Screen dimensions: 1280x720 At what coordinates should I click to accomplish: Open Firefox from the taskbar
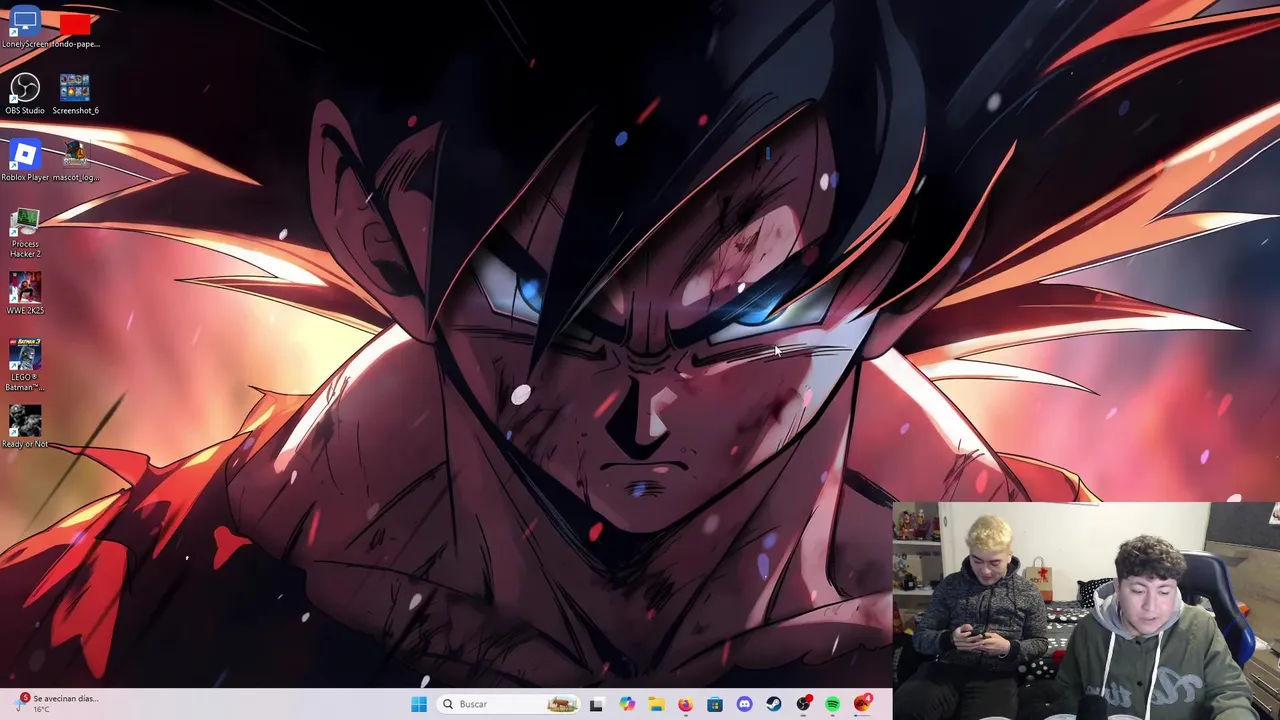(685, 704)
